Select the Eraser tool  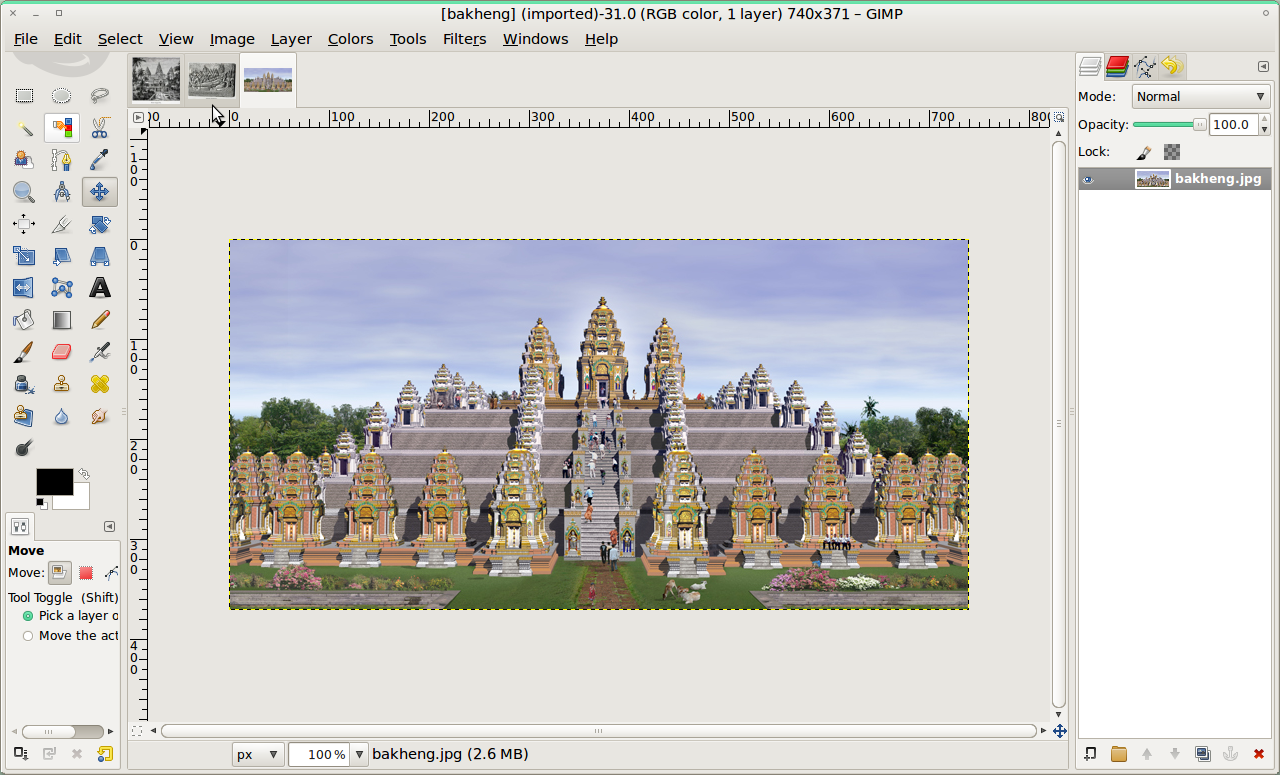point(62,352)
